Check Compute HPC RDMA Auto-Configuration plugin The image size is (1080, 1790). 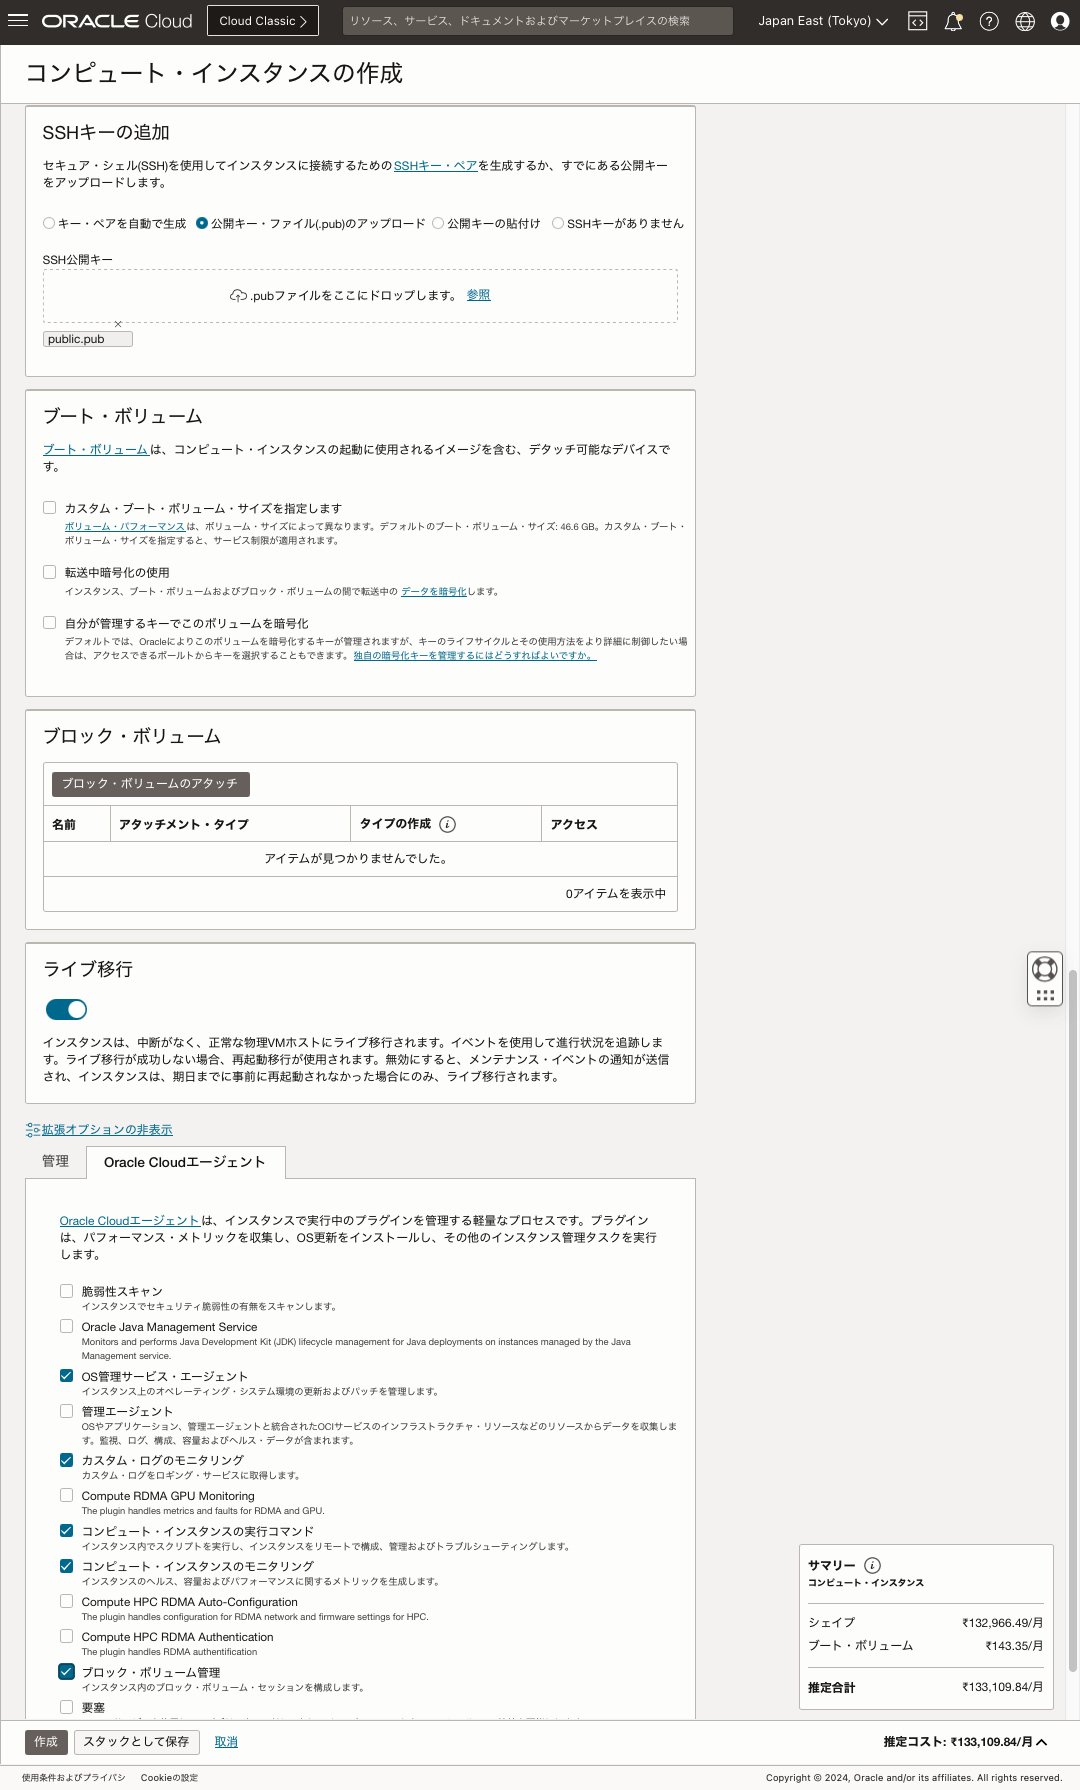tap(67, 1601)
